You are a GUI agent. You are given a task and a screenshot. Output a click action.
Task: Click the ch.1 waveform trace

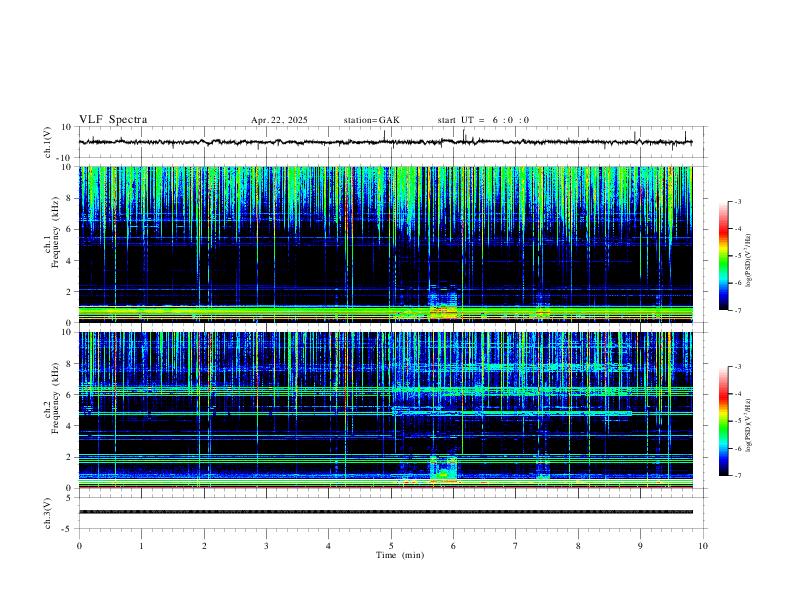[385, 142]
